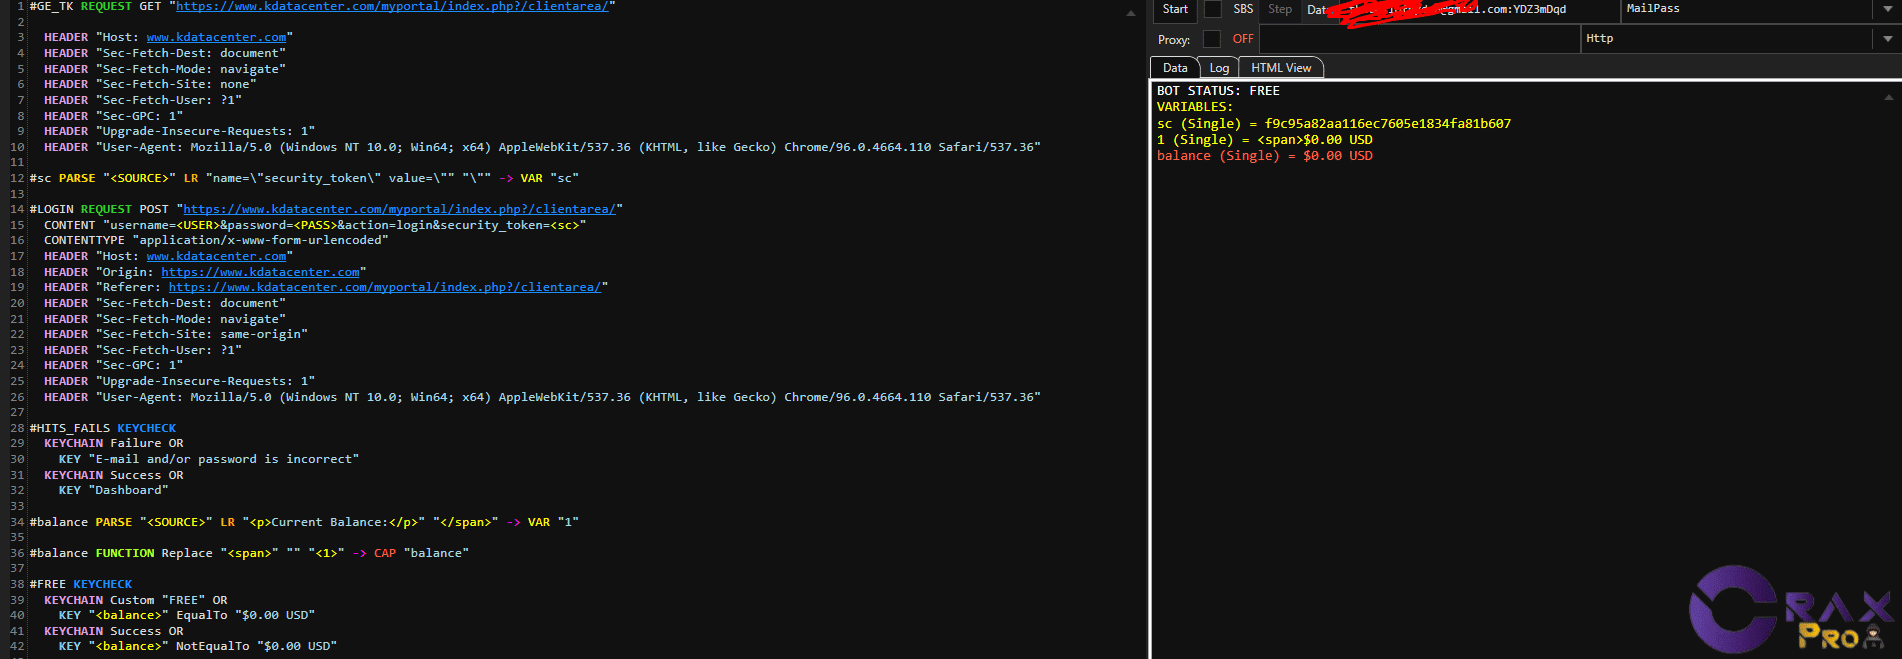Viewport: 1902px width, 659px height.
Task: Switch to the Data tab
Action: click(1175, 68)
